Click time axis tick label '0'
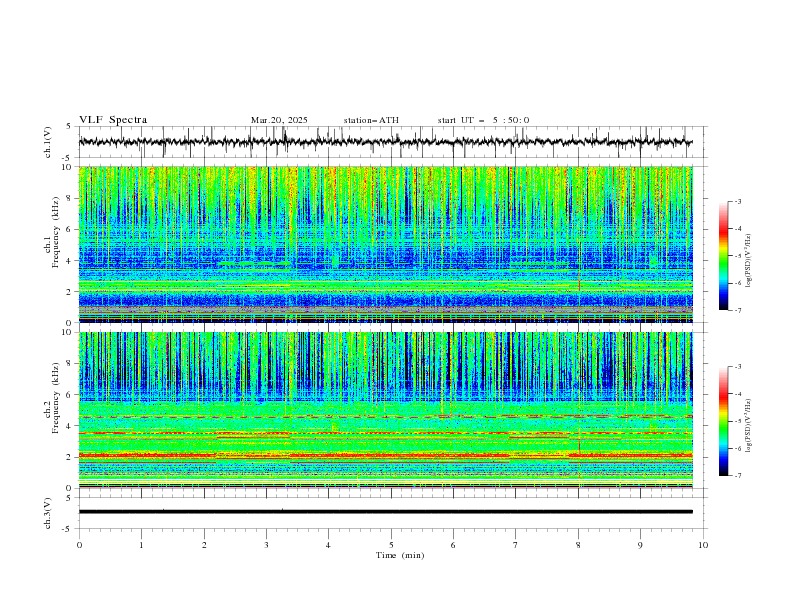The width and height of the screenshot is (792, 612). (79, 545)
